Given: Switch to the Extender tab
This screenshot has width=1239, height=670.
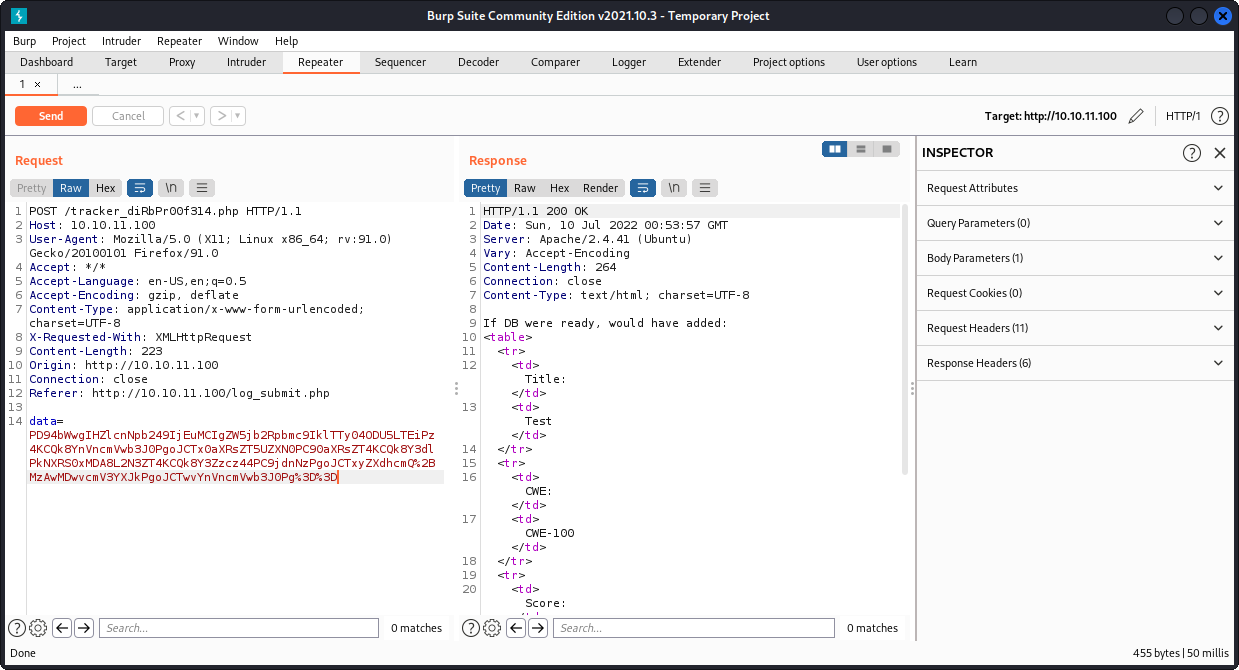Looking at the screenshot, I should pyautogui.click(x=700, y=62).
